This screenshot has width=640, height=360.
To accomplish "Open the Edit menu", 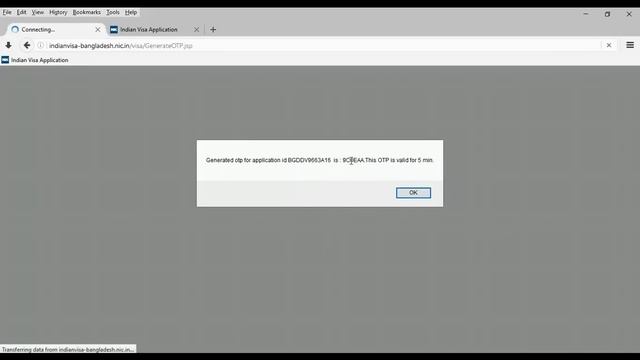I will coord(21,12).
